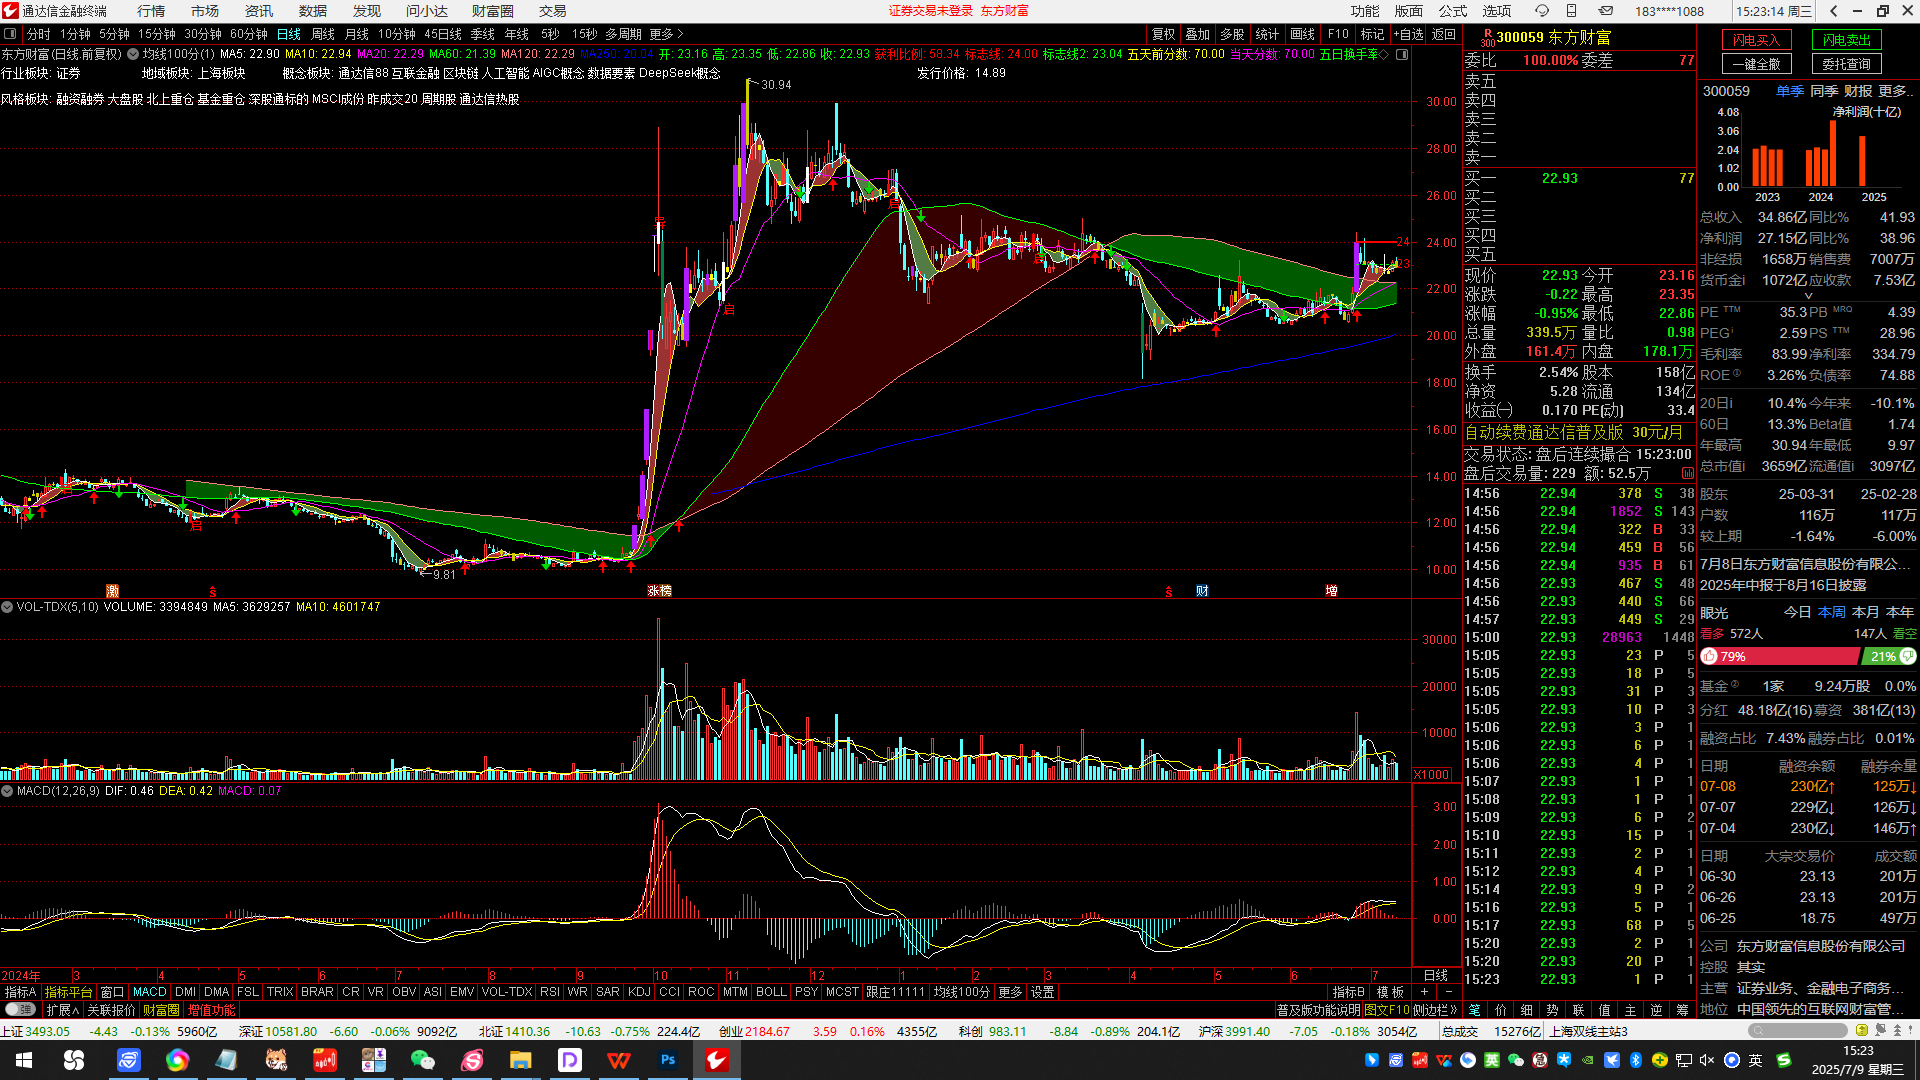
Task: Select the 势 trend tab
Action: (1552, 1010)
